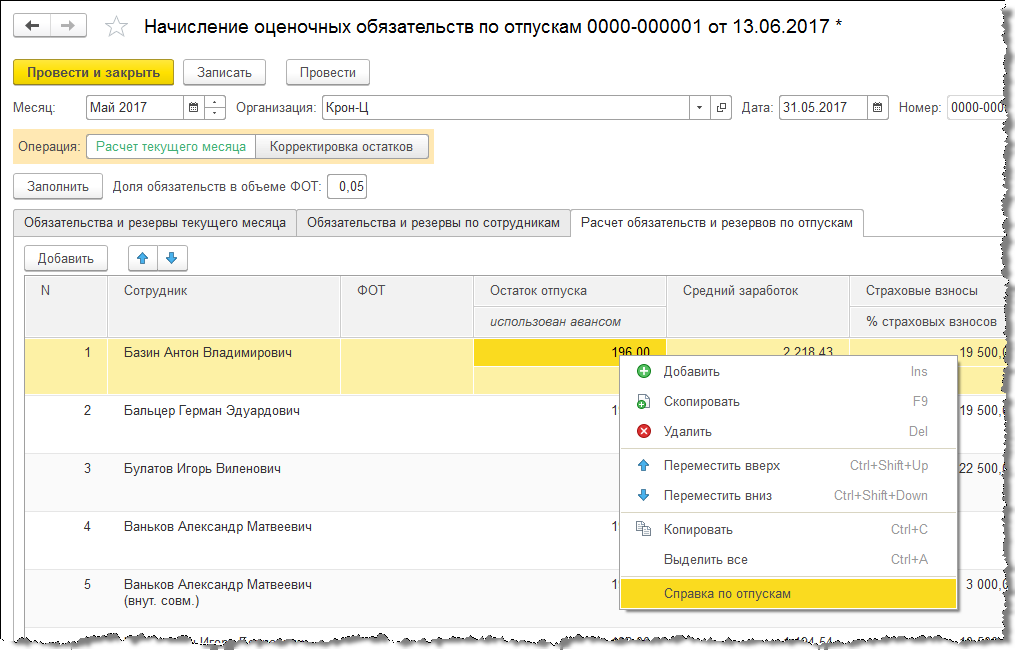Click the Провести button
The image size is (1015, 650).
[328, 73]
